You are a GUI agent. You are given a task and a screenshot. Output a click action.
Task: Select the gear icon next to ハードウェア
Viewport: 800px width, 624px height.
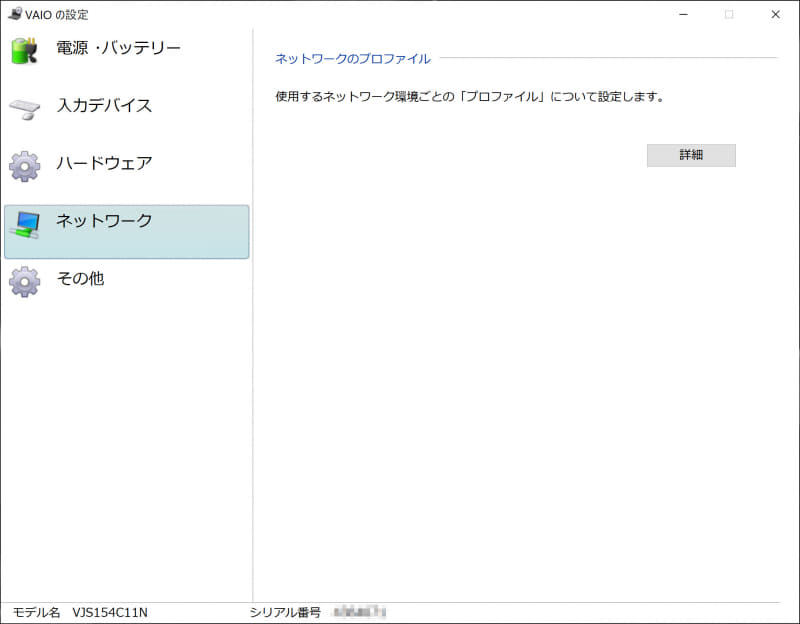click(x=24, y=163)
